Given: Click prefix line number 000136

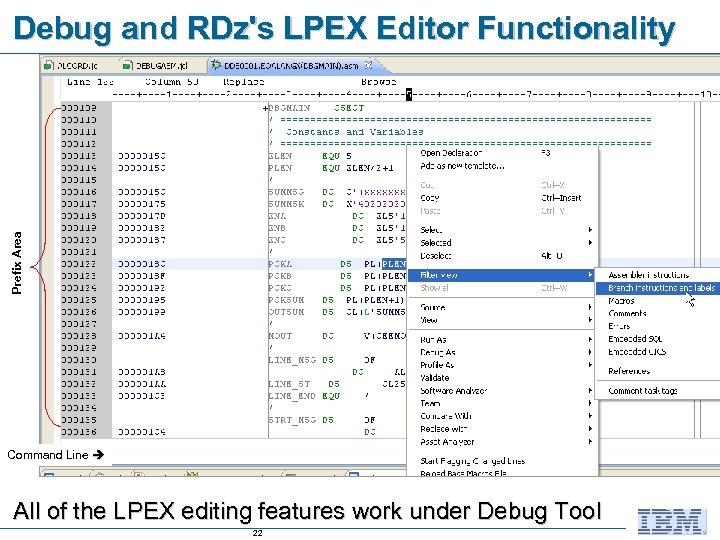Looking at the screenshot, I should pos(79,432).
